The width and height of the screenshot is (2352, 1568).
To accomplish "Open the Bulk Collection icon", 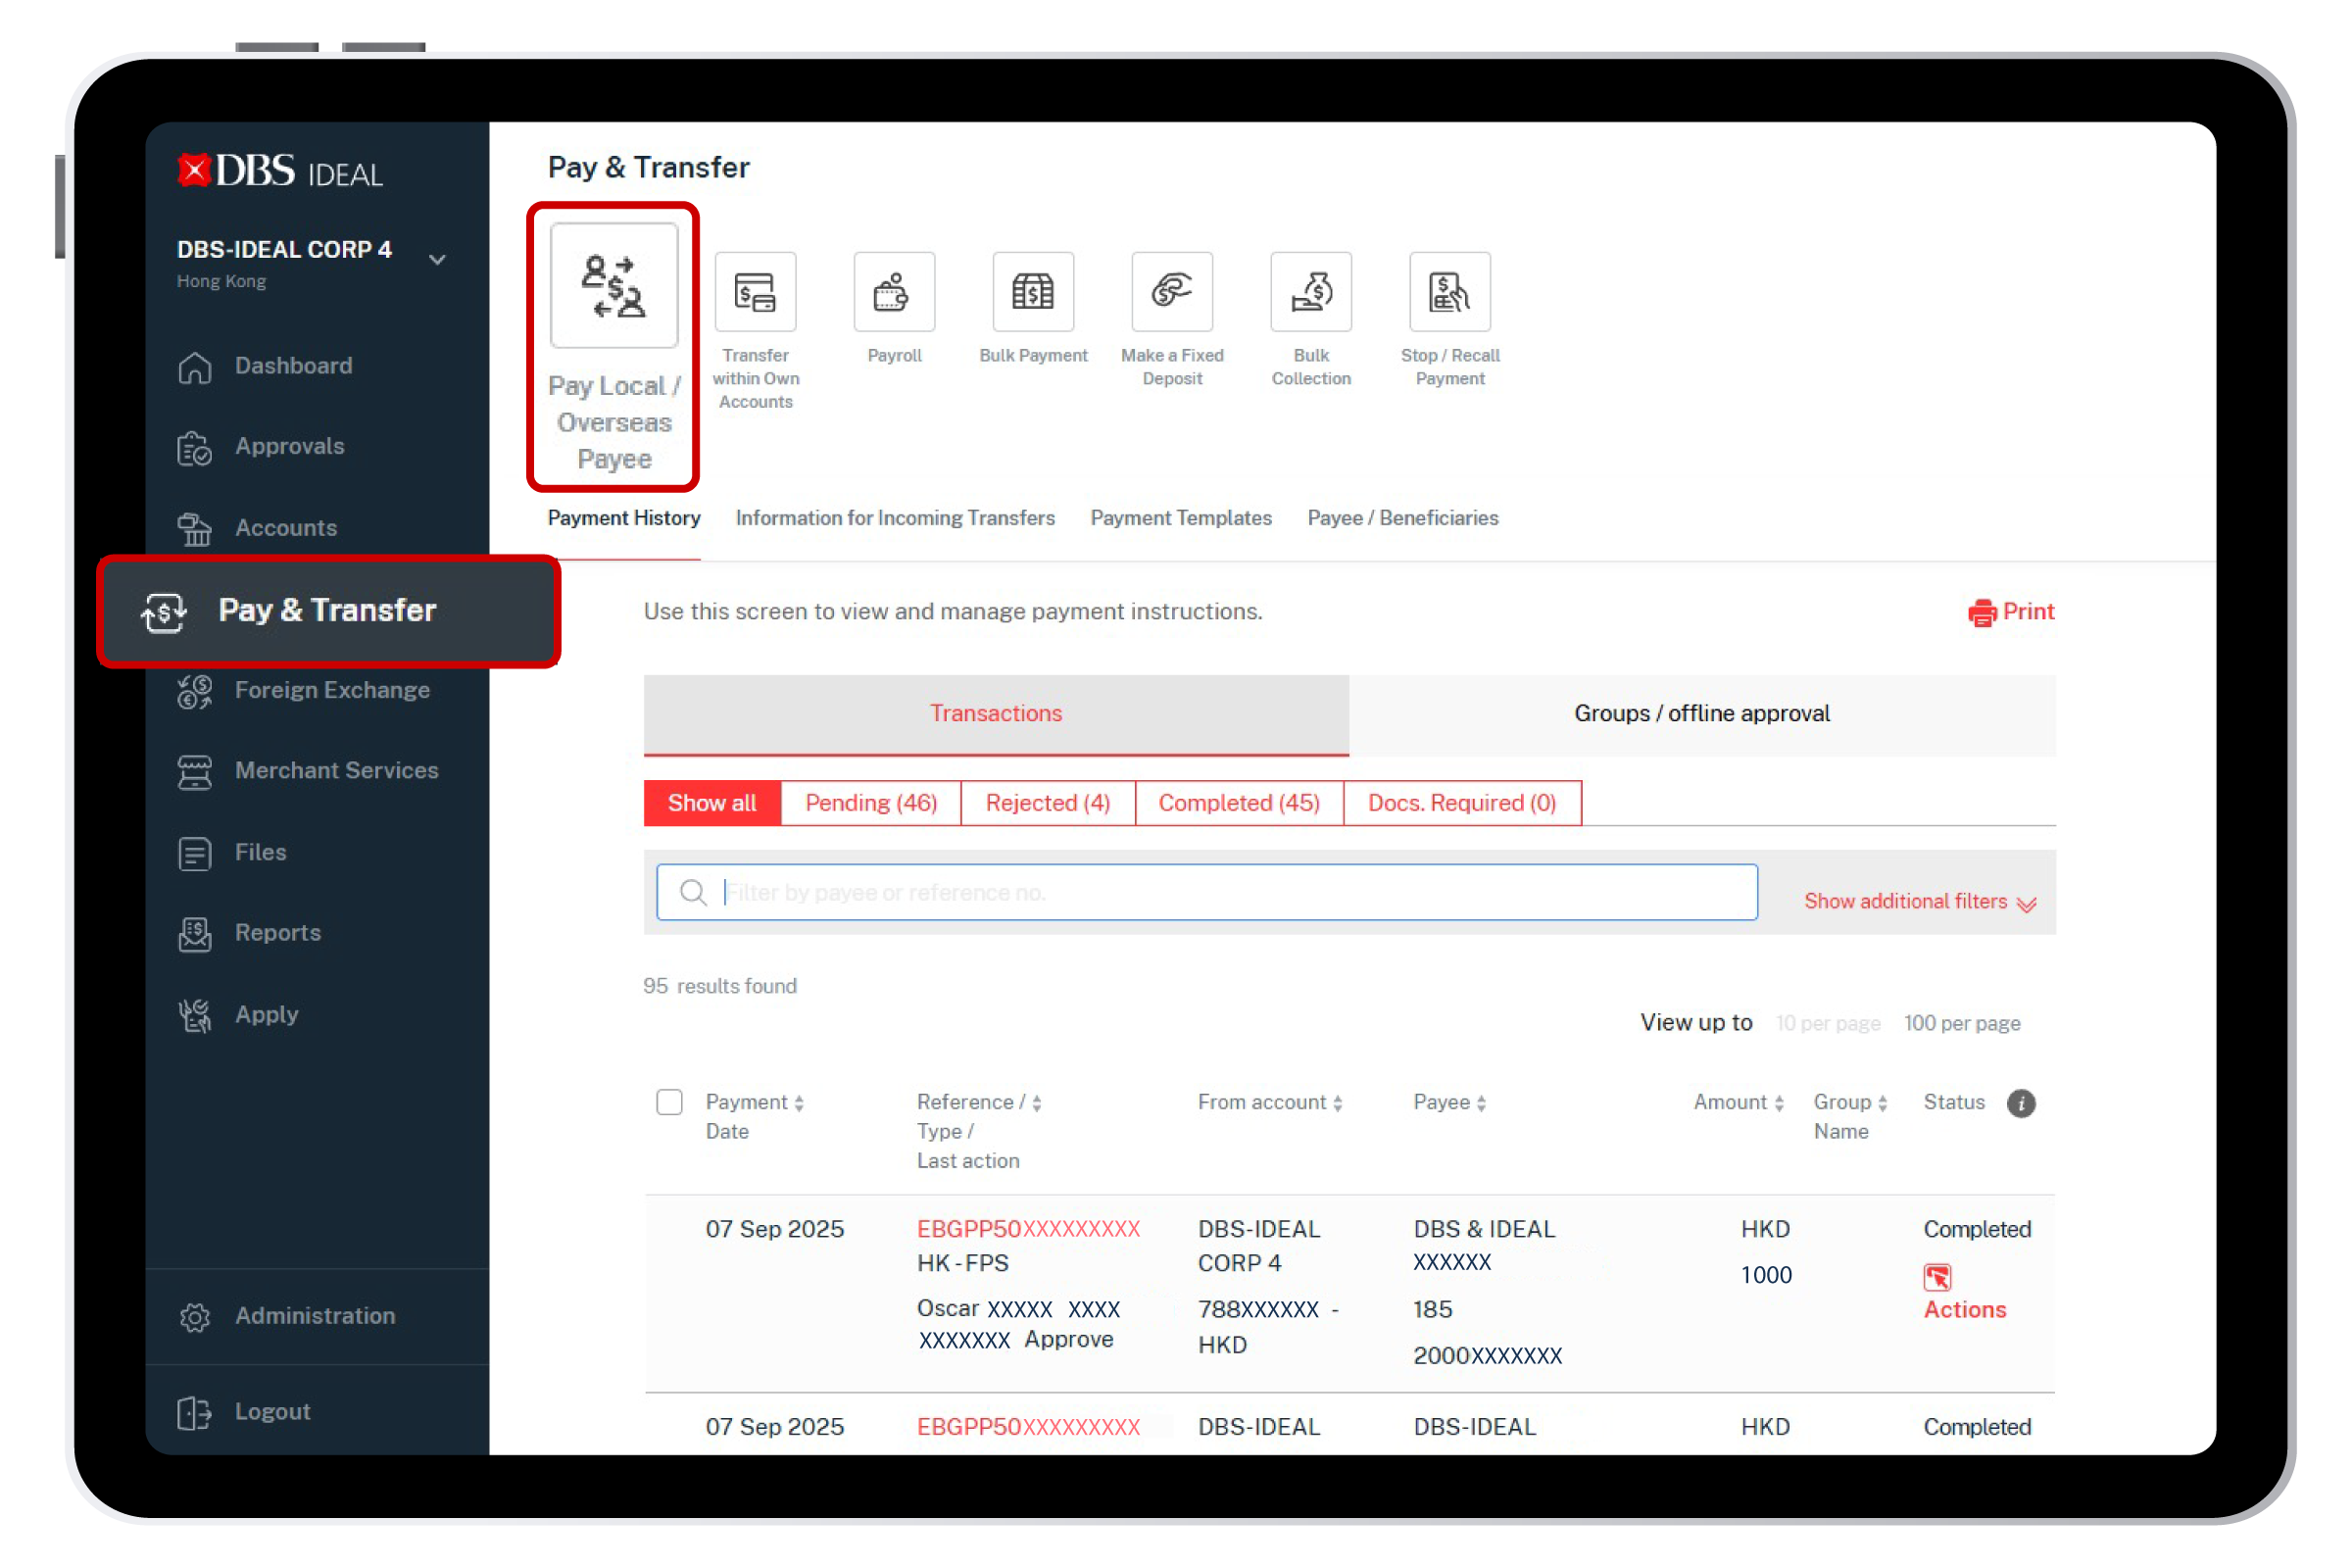I will point(1310,292).
